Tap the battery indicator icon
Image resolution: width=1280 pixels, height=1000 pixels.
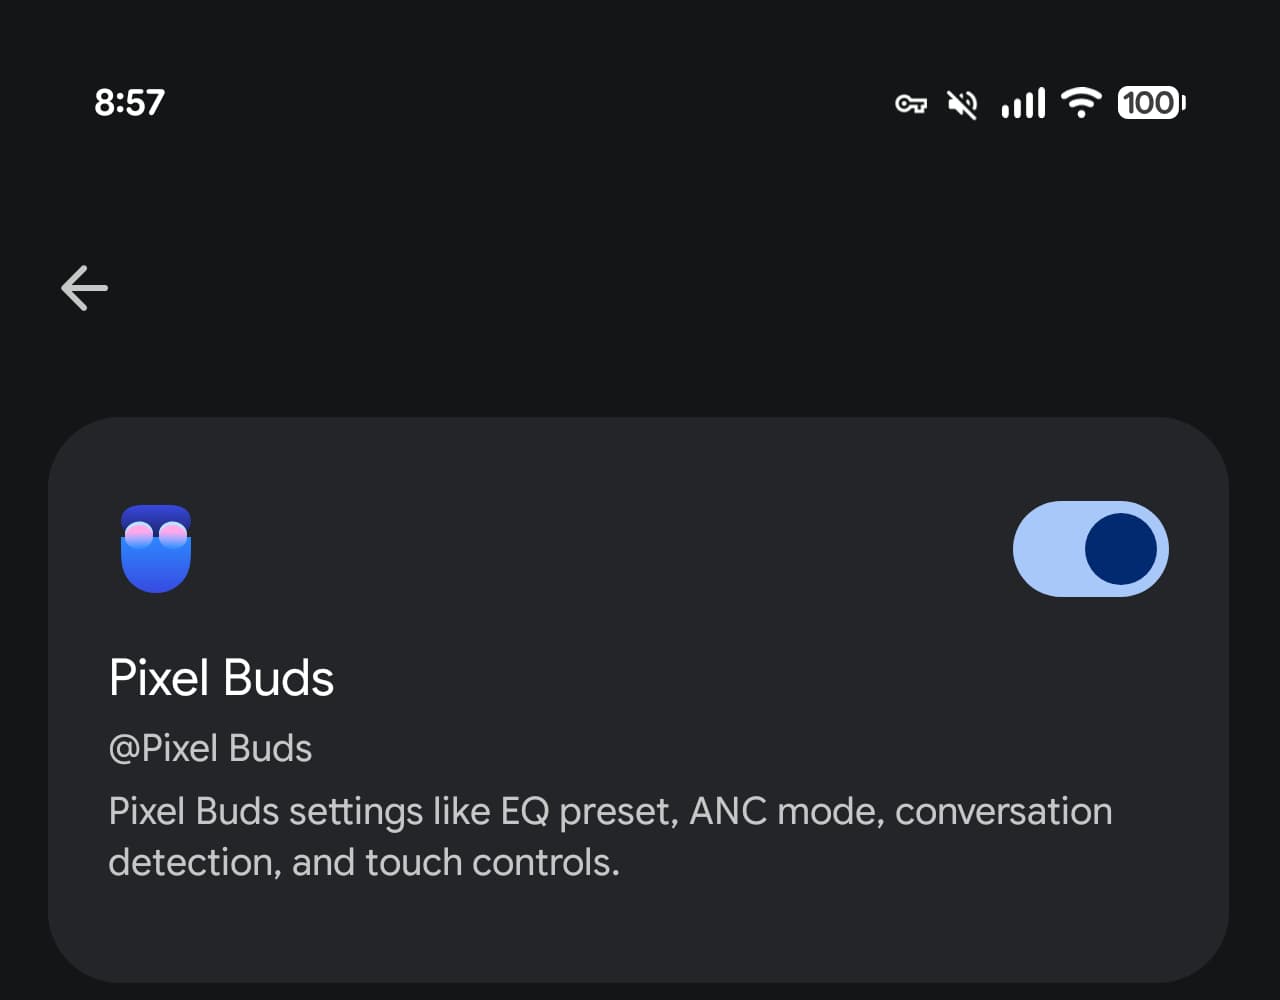click(x=1152, y=103)
